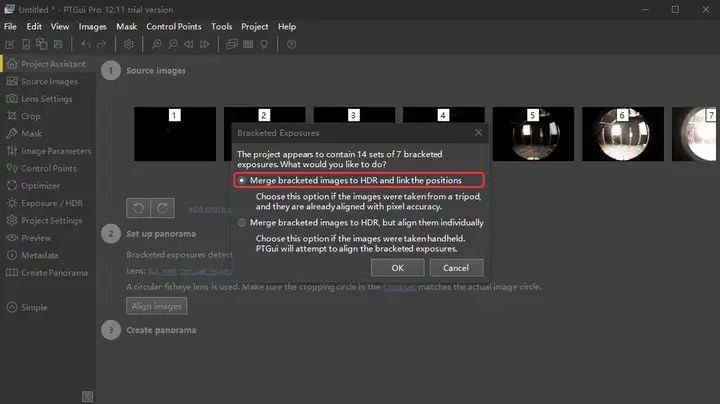Screen dimensions: 720x404
Task: Collapse the sidebar with bottom arrow icon
Action: point(87,396)
